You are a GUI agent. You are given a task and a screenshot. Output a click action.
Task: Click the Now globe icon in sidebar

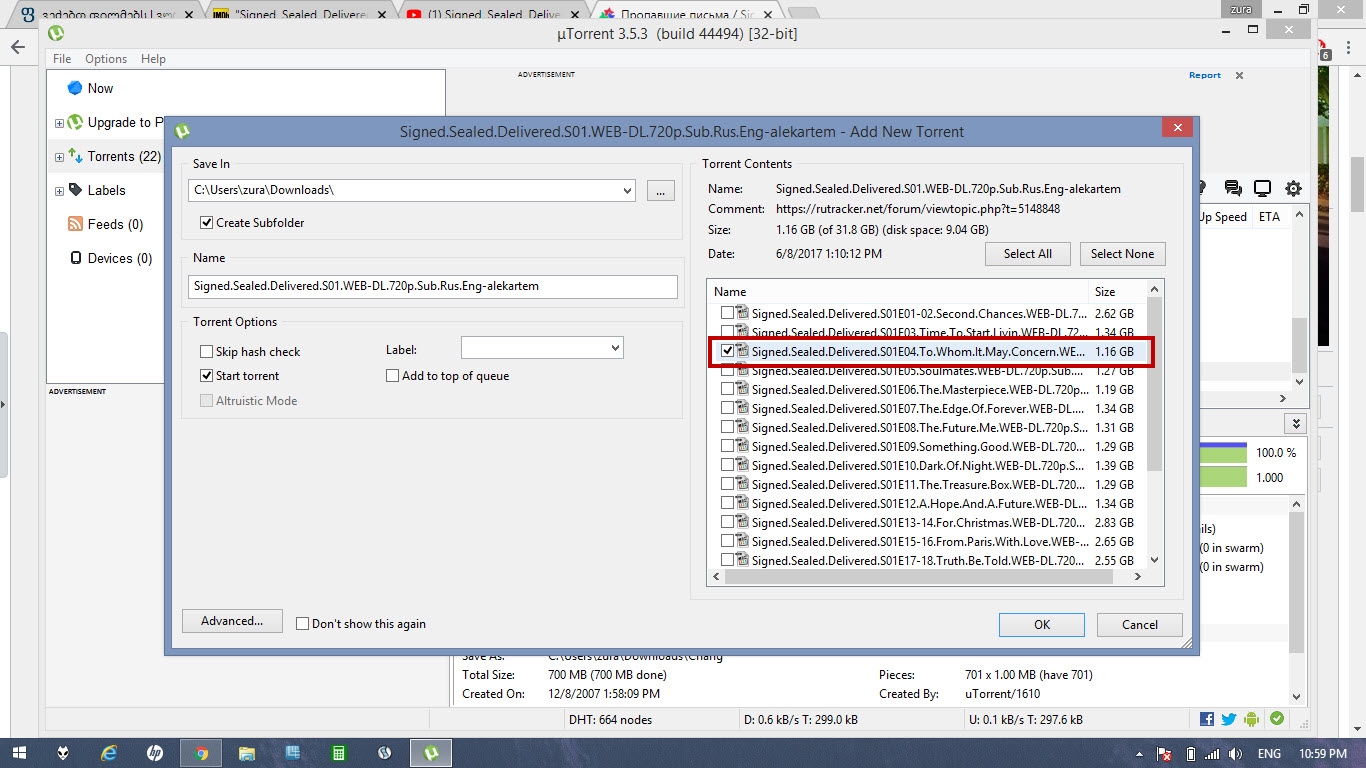75,88
